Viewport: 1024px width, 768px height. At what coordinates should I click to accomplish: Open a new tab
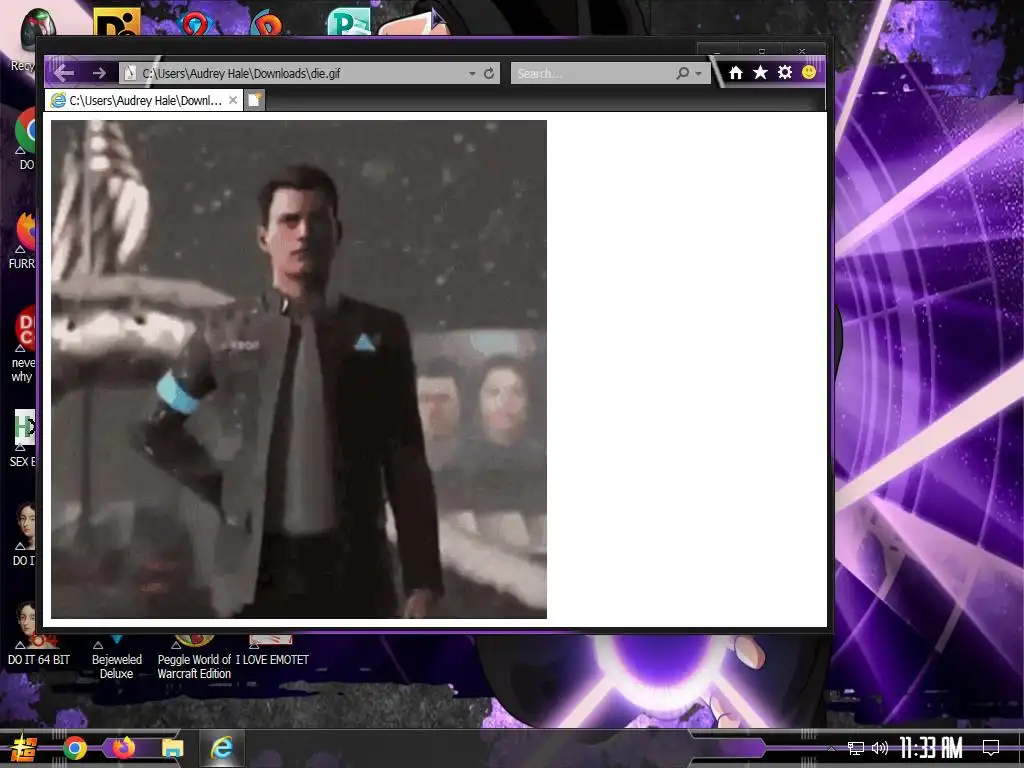click(x=255, y=101)
